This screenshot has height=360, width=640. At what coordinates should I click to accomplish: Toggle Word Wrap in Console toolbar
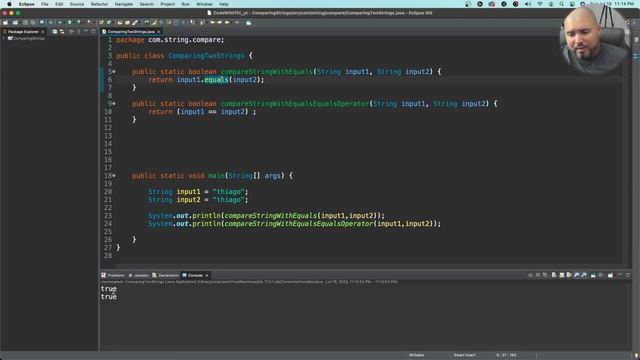pos(569,275)
